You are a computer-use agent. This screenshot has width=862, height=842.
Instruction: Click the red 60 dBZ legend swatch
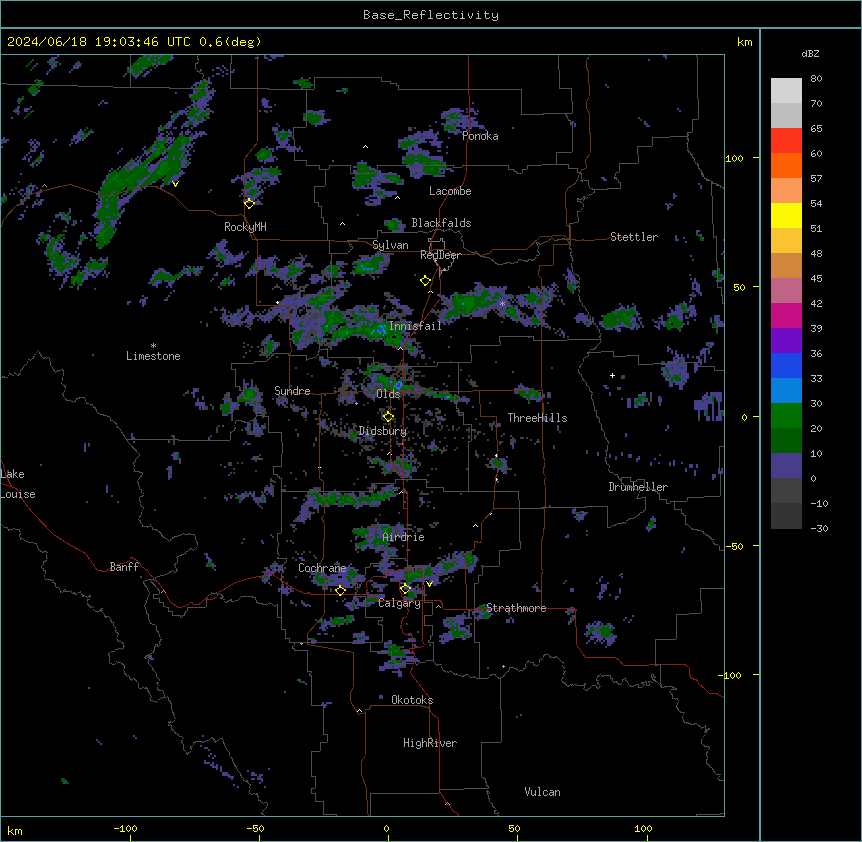point(786,141)
